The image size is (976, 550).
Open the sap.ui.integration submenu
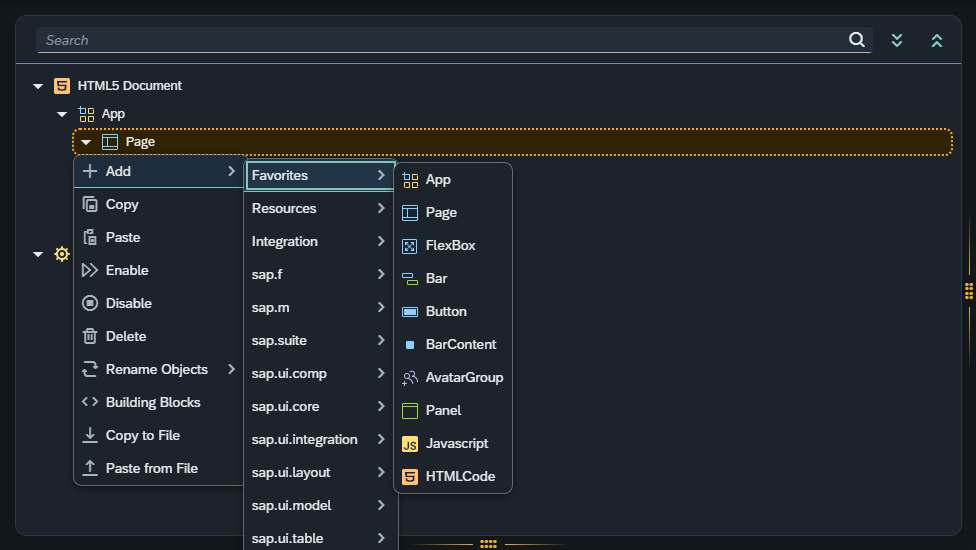pyautogui.click(x=320, y=439)
